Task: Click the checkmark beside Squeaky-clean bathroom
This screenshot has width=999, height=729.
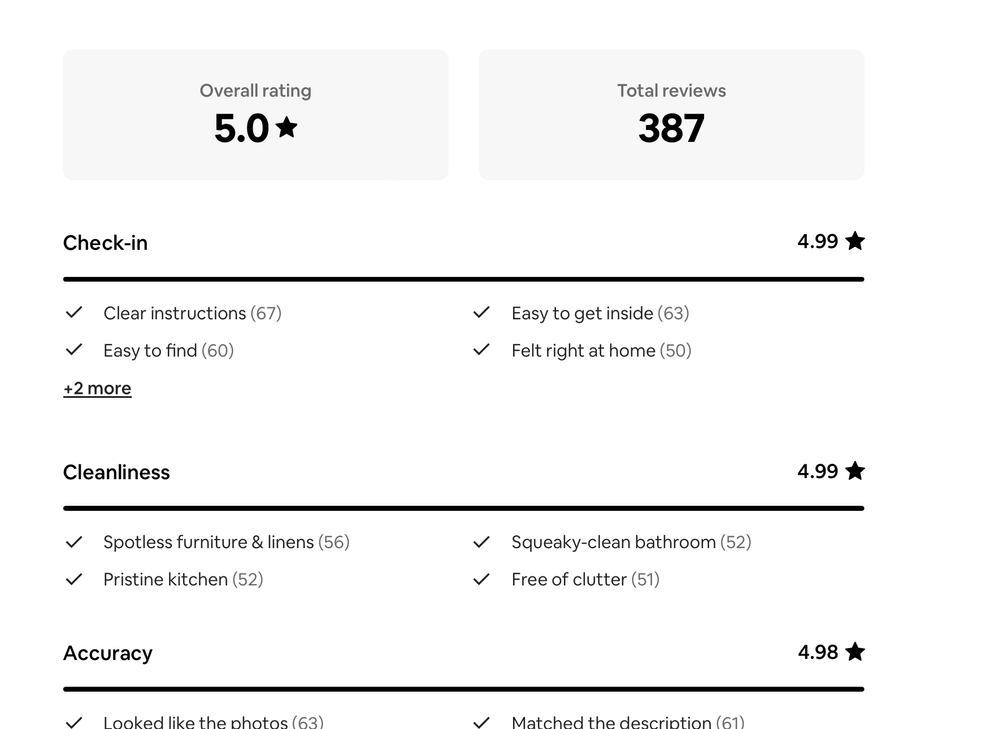Action: pyautogui.click(x=481, y=542)
